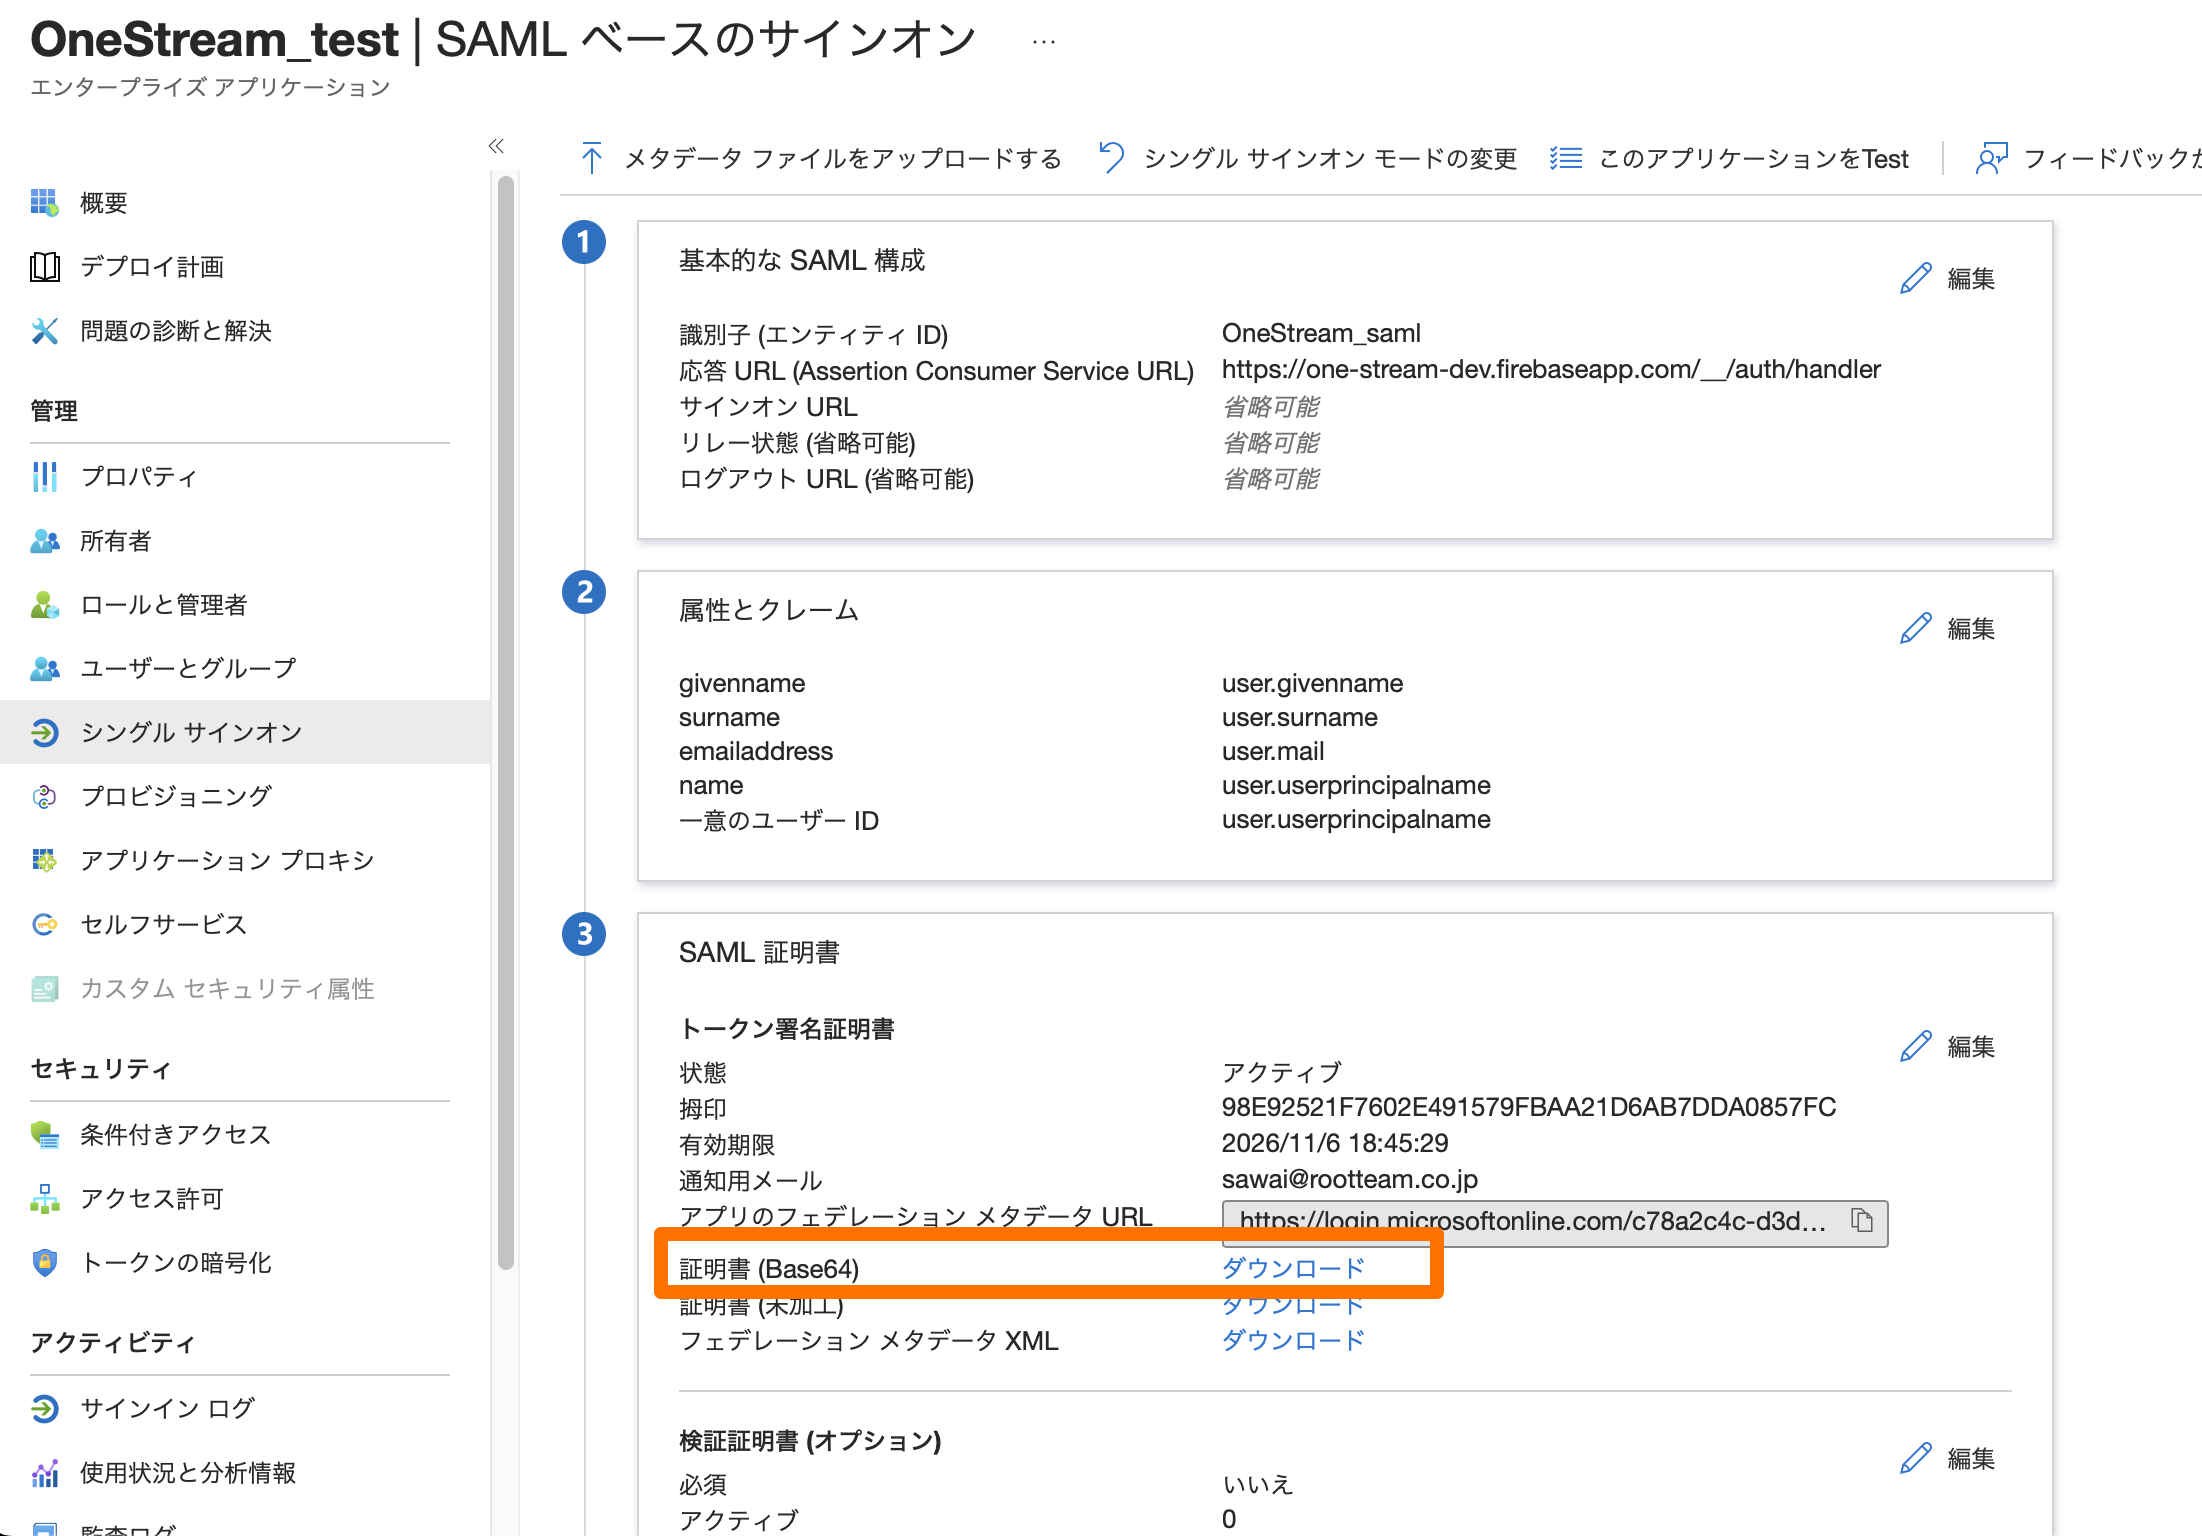This screenshot has height=1536, width=2202.
Task: Collapse the sidebar with double-chevron icon
Action: point(496,146)
